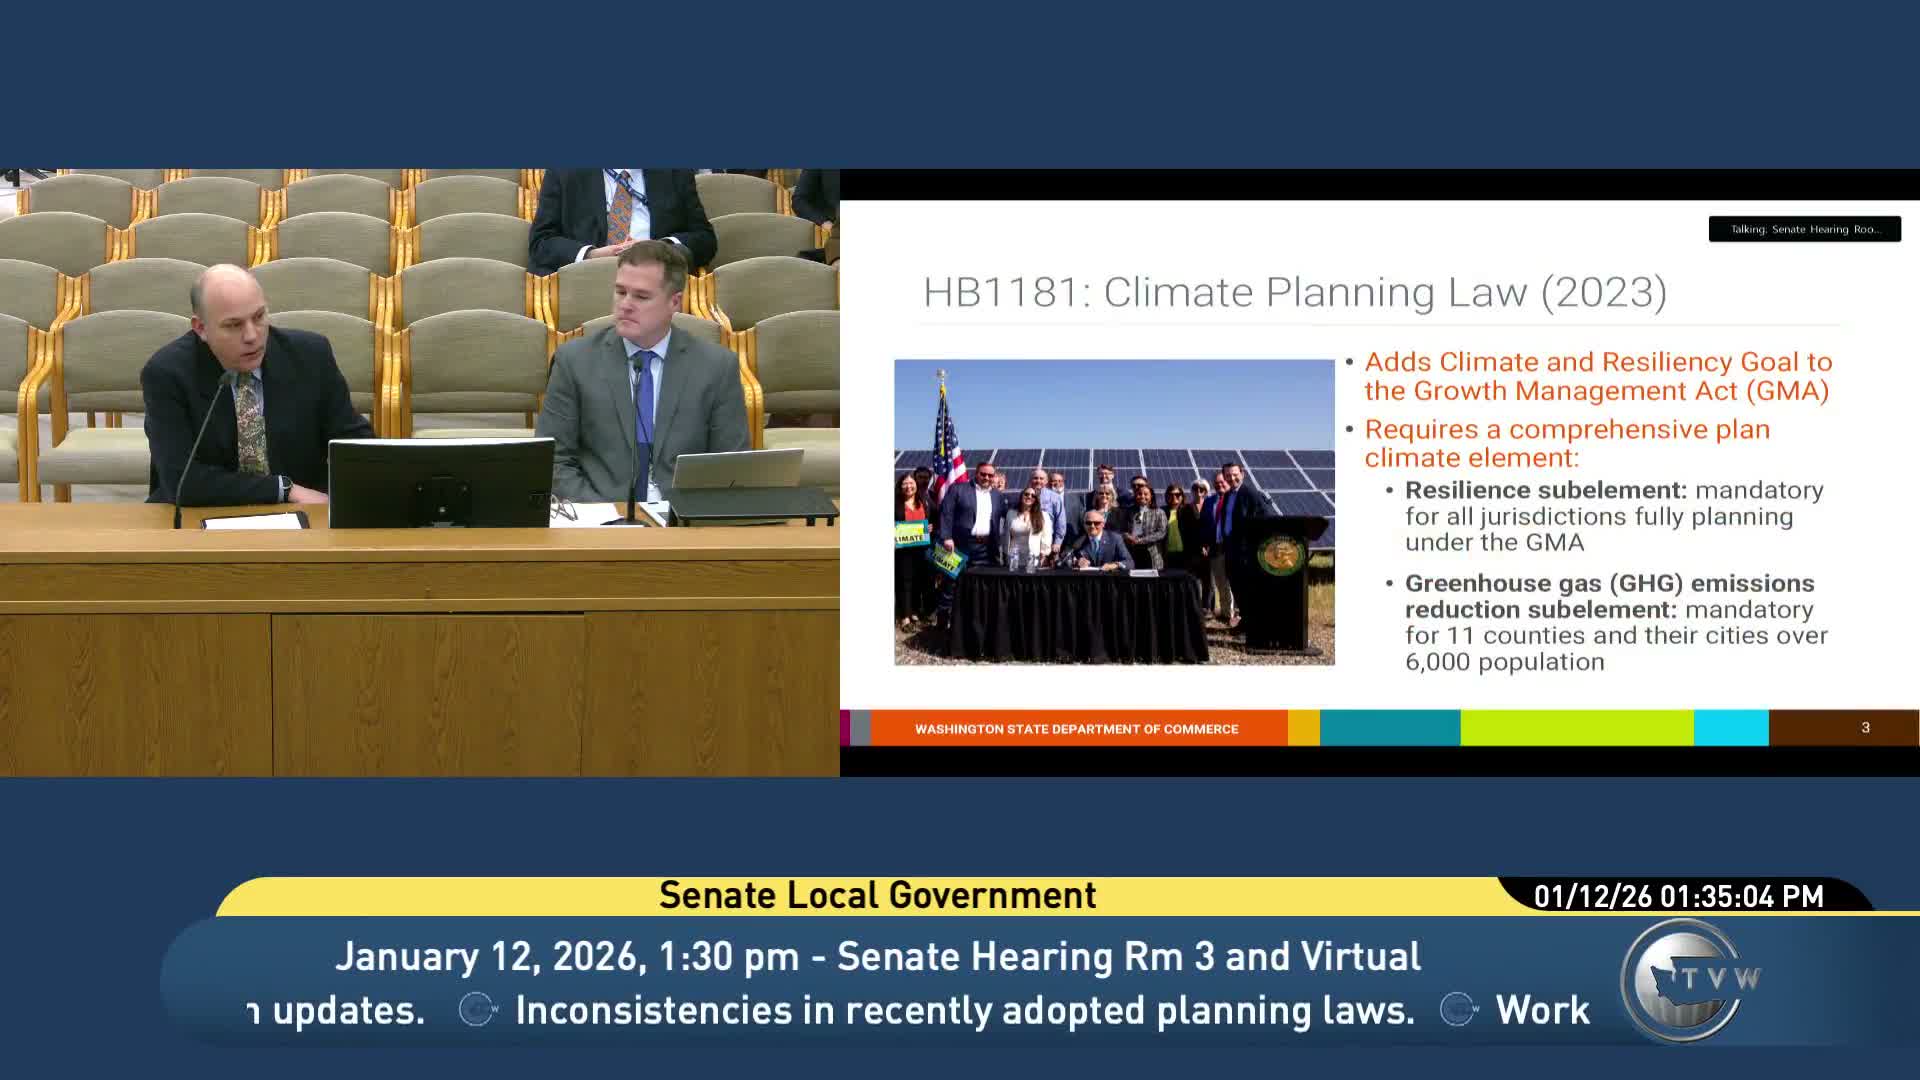Viewport: 1920px width, 1080px height.
Task: Click the desktop monitor on the table
Action: coord(441,483)
